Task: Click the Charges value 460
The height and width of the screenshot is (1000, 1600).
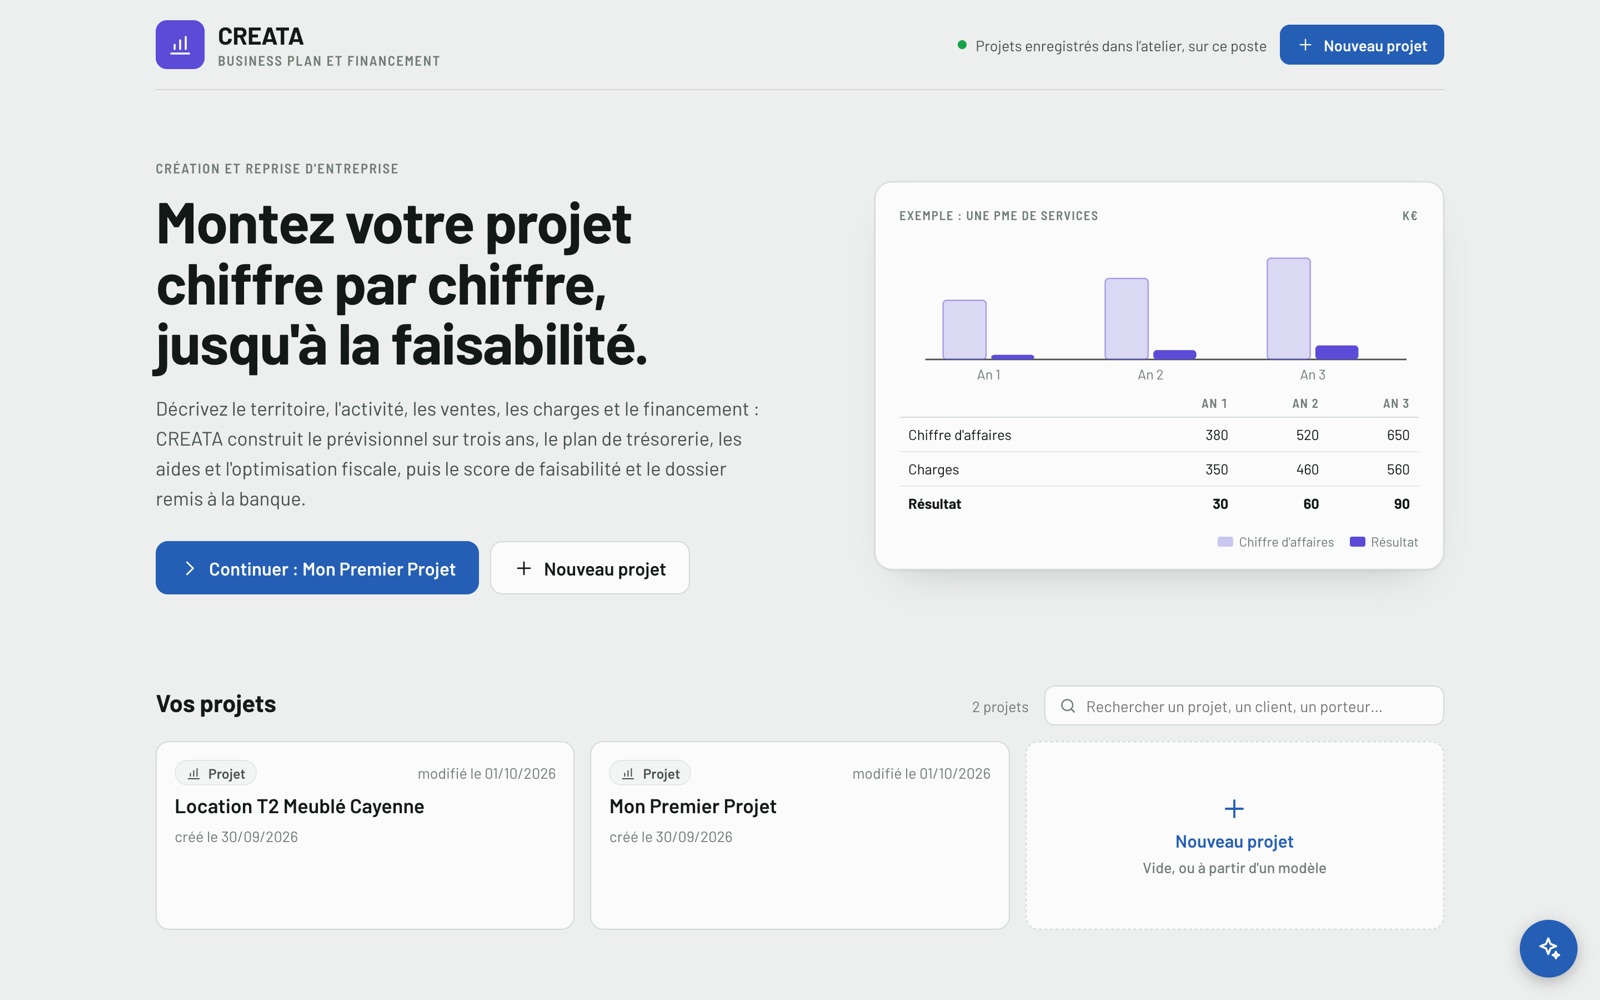Action: coord(1307,469)
